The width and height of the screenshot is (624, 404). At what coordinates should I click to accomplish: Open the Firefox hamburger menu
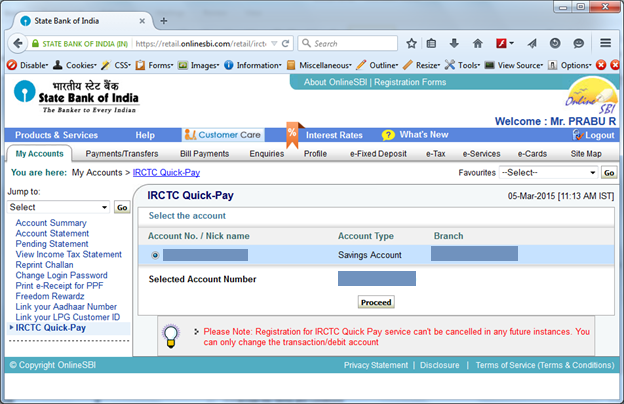605,43
